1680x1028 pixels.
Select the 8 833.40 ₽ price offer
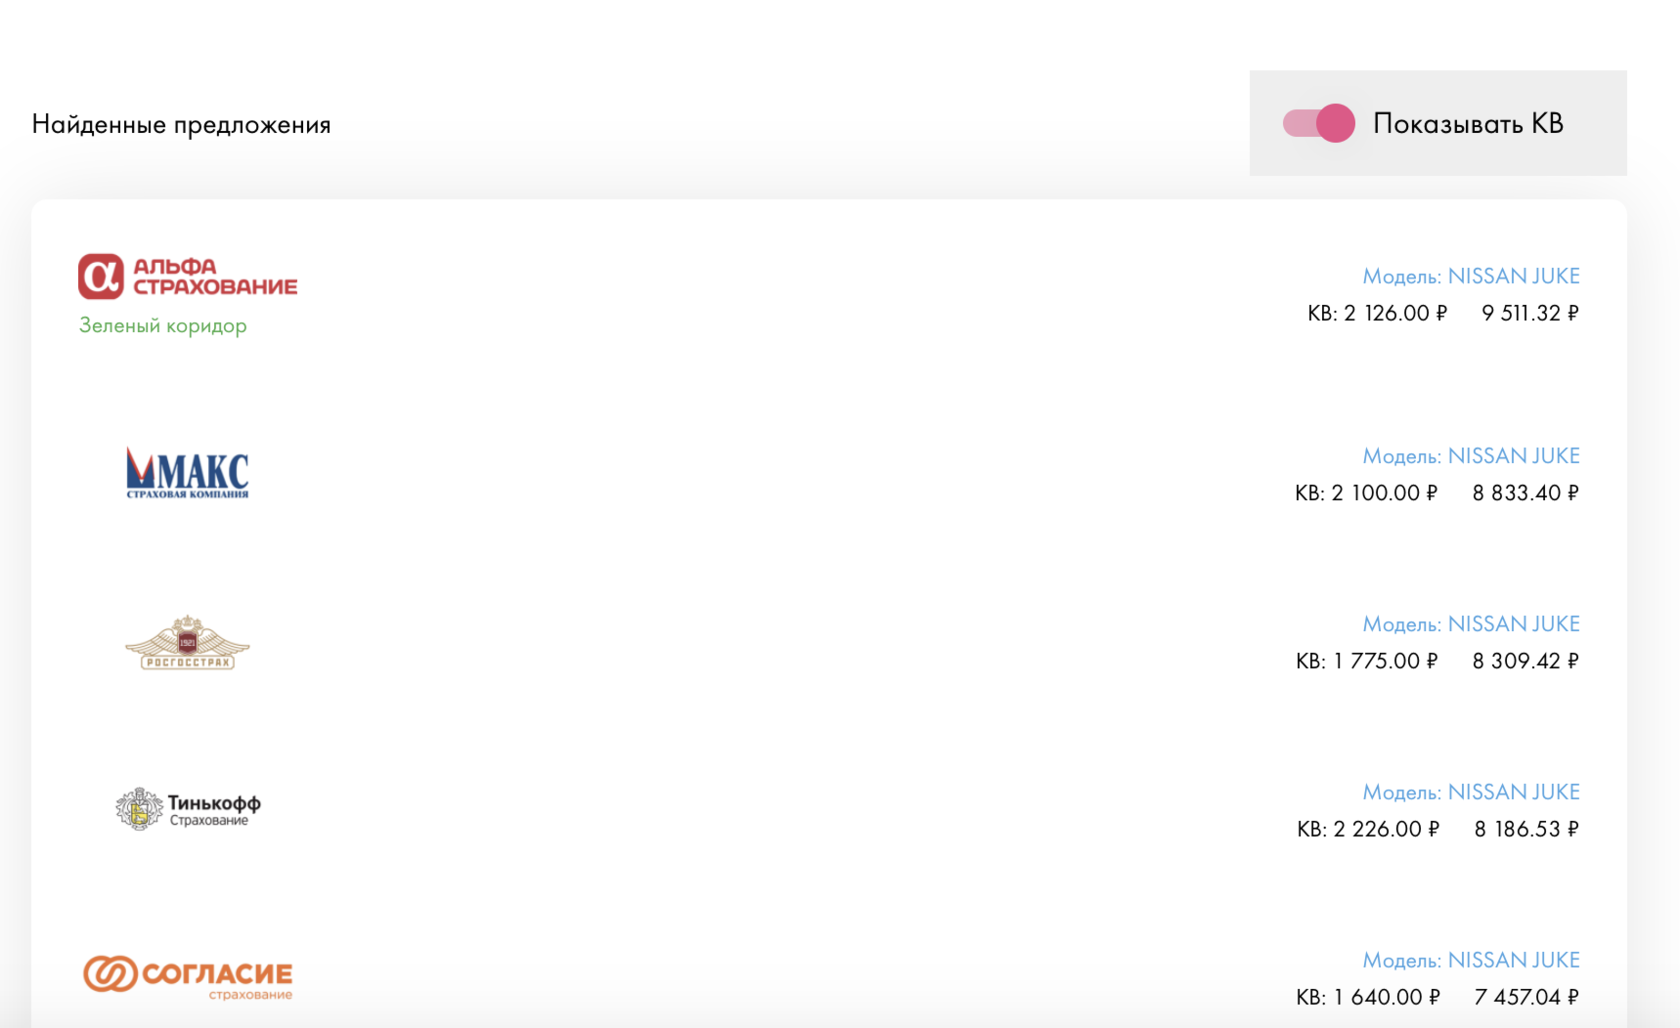(x=1526, y=493)
